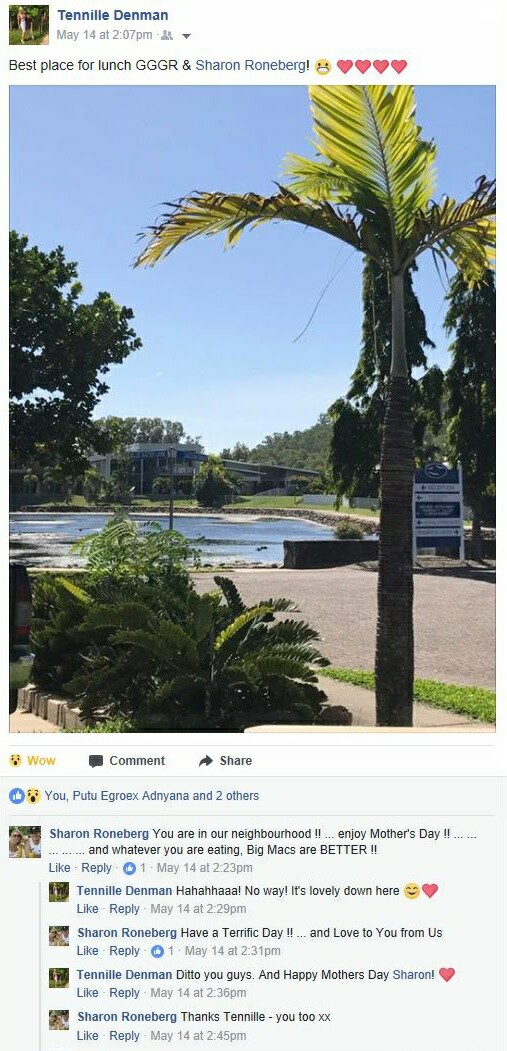Toggle the Wow reaction on the post
Image resolution: width=507 pixels, height=1051 pixels.
point(32,761)
